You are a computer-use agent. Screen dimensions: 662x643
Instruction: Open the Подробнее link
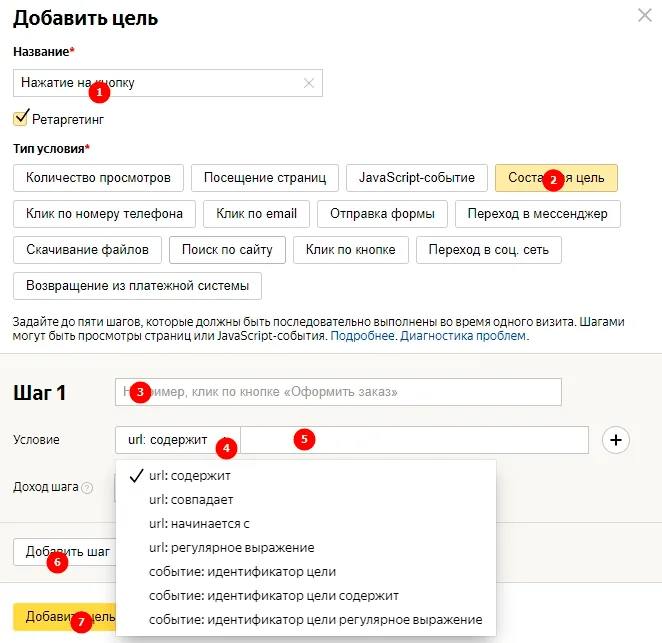[x=362, y=336]
